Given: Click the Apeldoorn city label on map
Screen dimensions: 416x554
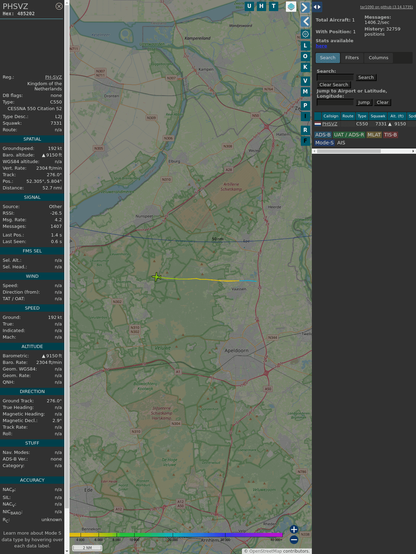Looking at the screenshot, I should pos(236,350).
